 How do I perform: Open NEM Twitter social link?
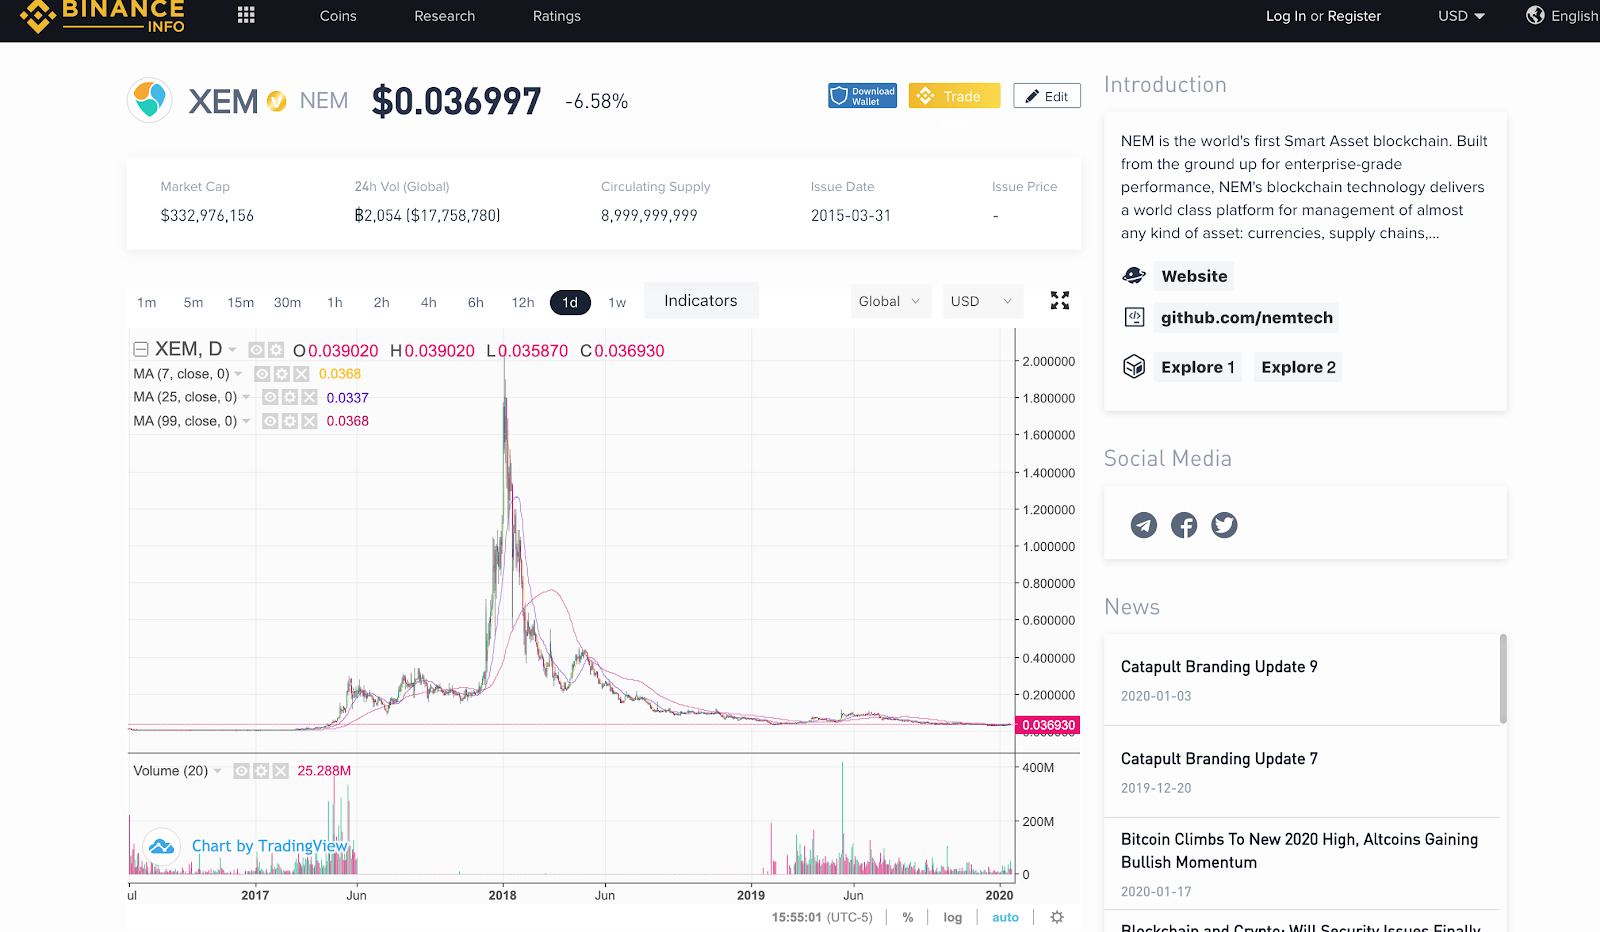coord(1224,525)
